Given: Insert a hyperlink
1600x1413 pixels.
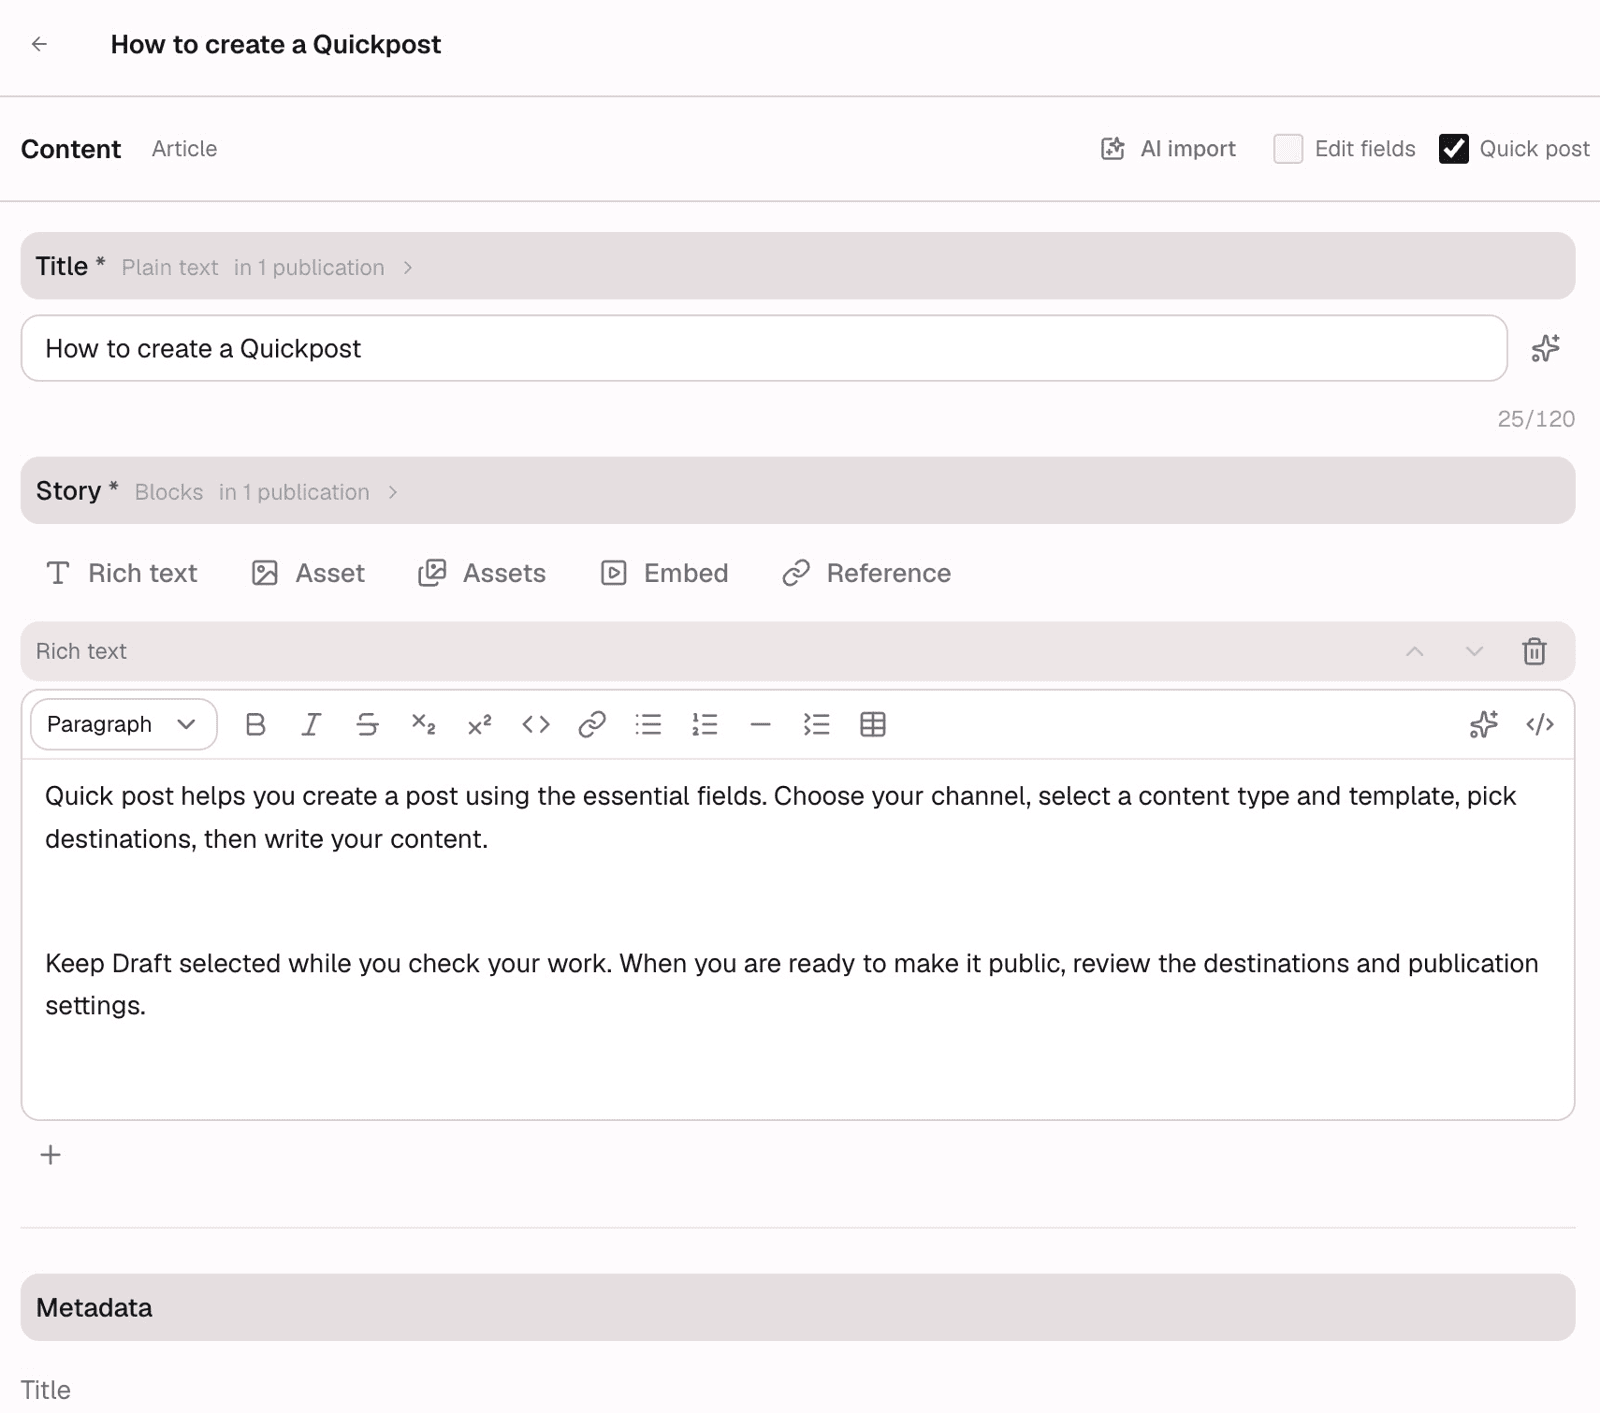Looking at the screenshot, I should point(592,724).
